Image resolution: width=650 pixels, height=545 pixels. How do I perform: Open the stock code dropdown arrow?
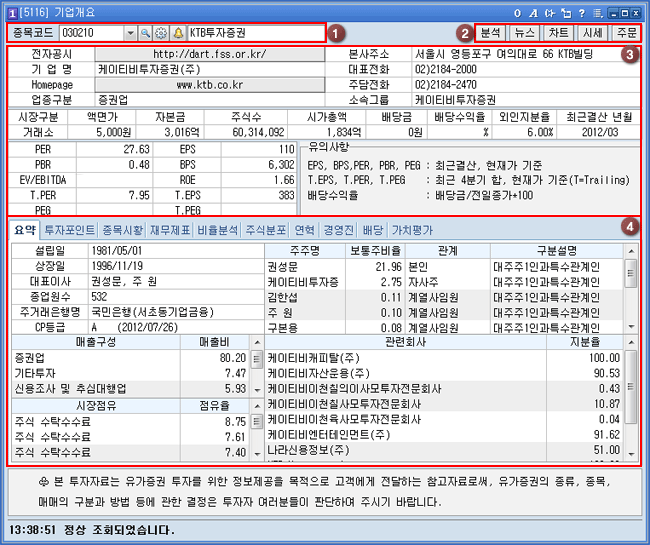point(130,33)
